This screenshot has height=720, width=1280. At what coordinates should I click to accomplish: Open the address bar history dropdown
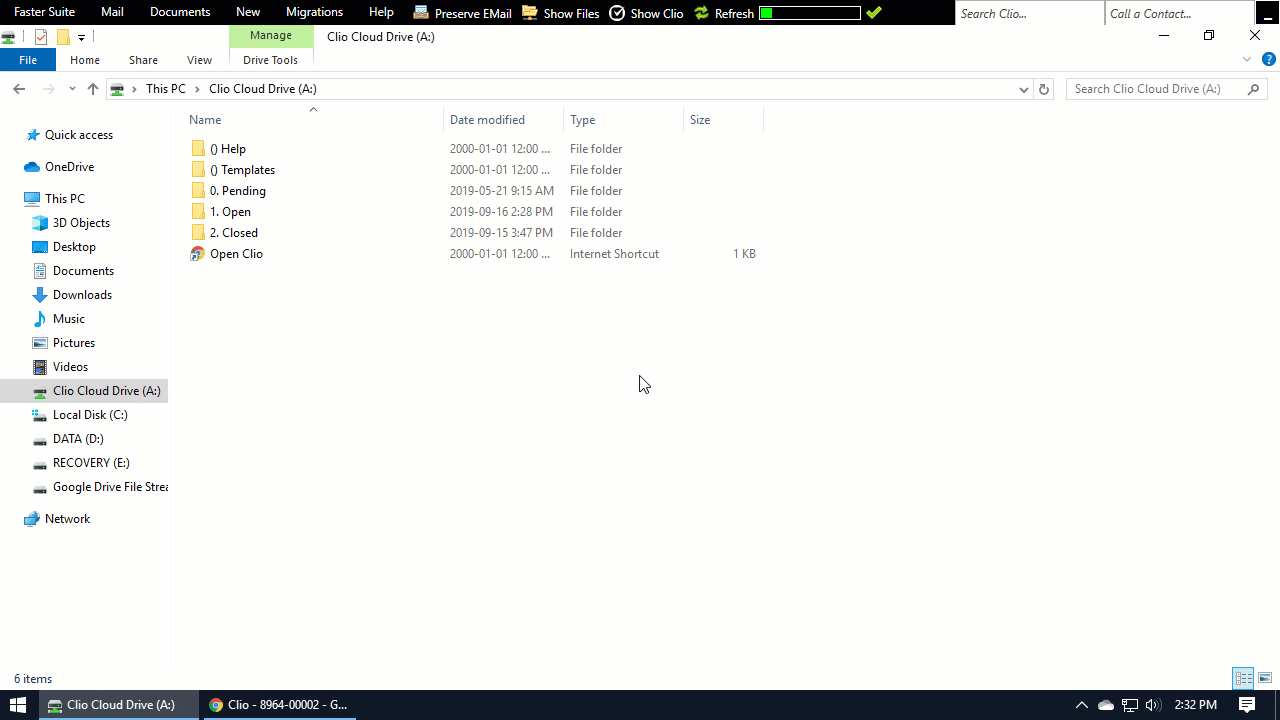pyautogui.click(x=1023, y=89)
